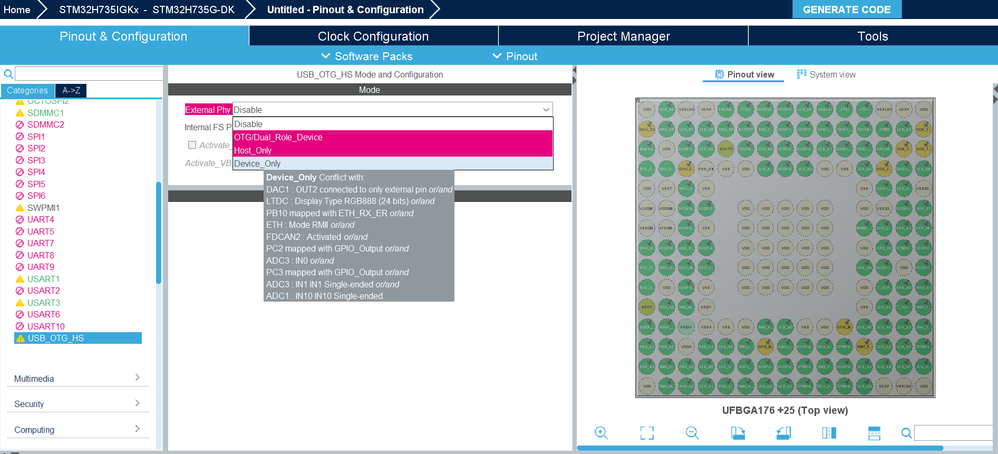Select UART5 in the peripheral list
This screenshot has width=998, height=454.
[41, 231]
